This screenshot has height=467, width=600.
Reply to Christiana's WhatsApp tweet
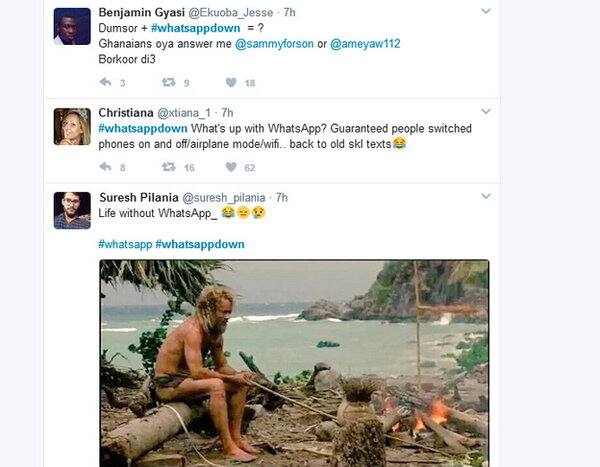(105, 167)
